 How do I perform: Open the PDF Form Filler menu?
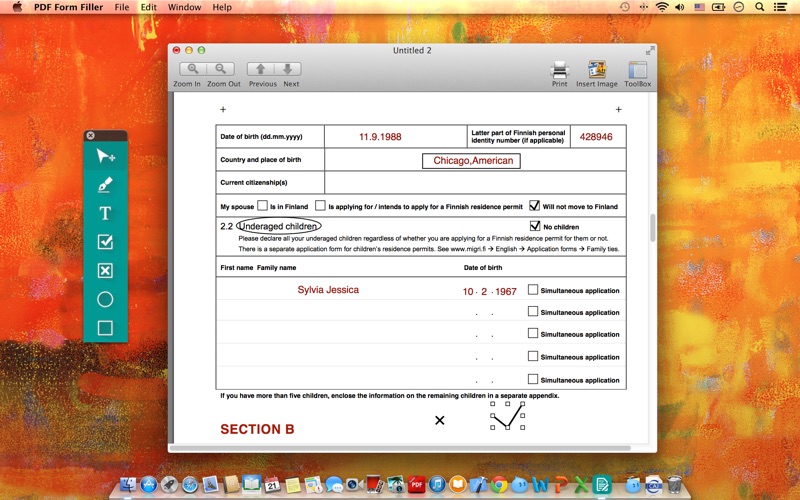click(68, 7)
